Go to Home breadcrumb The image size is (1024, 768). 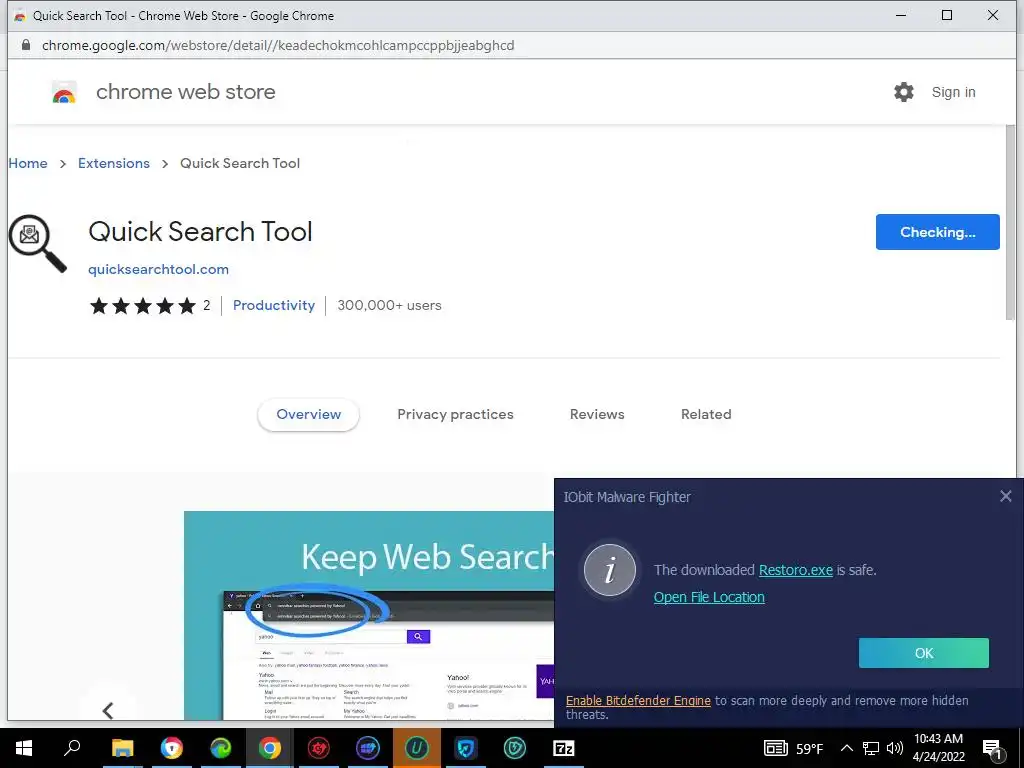tap(28, 163)
